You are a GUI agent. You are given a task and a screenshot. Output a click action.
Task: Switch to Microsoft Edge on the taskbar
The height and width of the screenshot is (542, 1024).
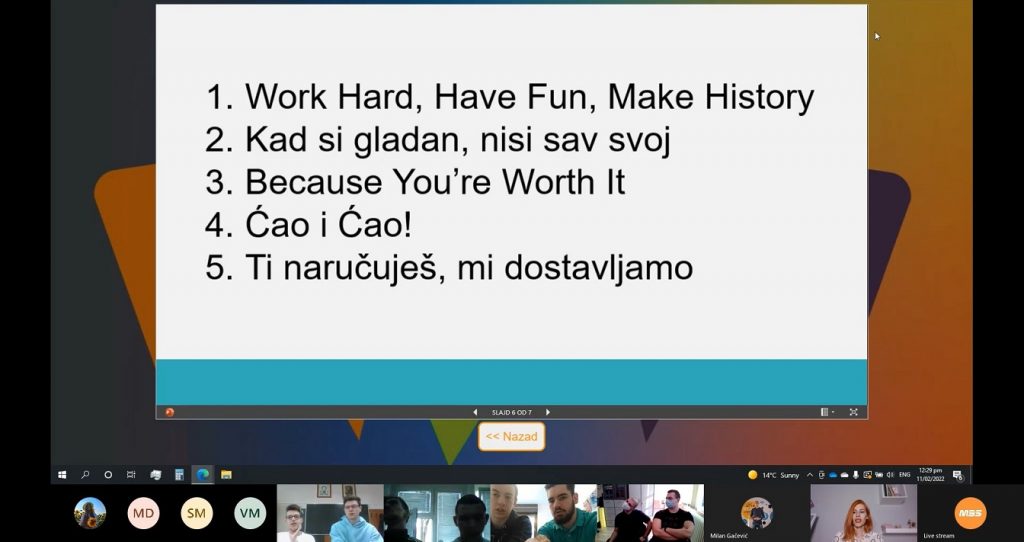(x=203, y=475)
